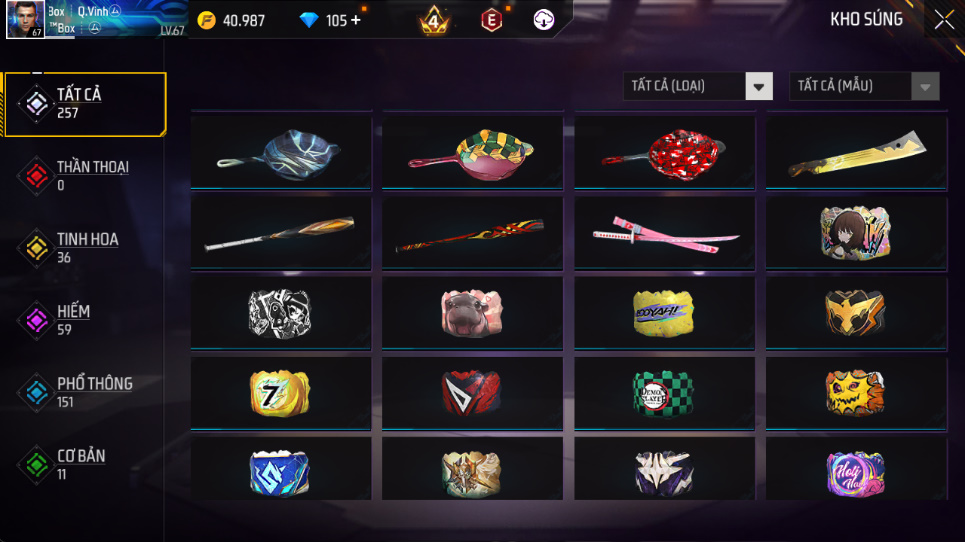Select the Tất Cả 257 category tab
Viewport: 965px width, 542px height.
coord(85,104)
